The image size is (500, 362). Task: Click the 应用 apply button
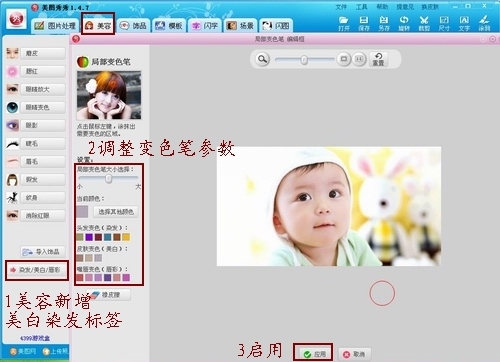tap(313, 354)
